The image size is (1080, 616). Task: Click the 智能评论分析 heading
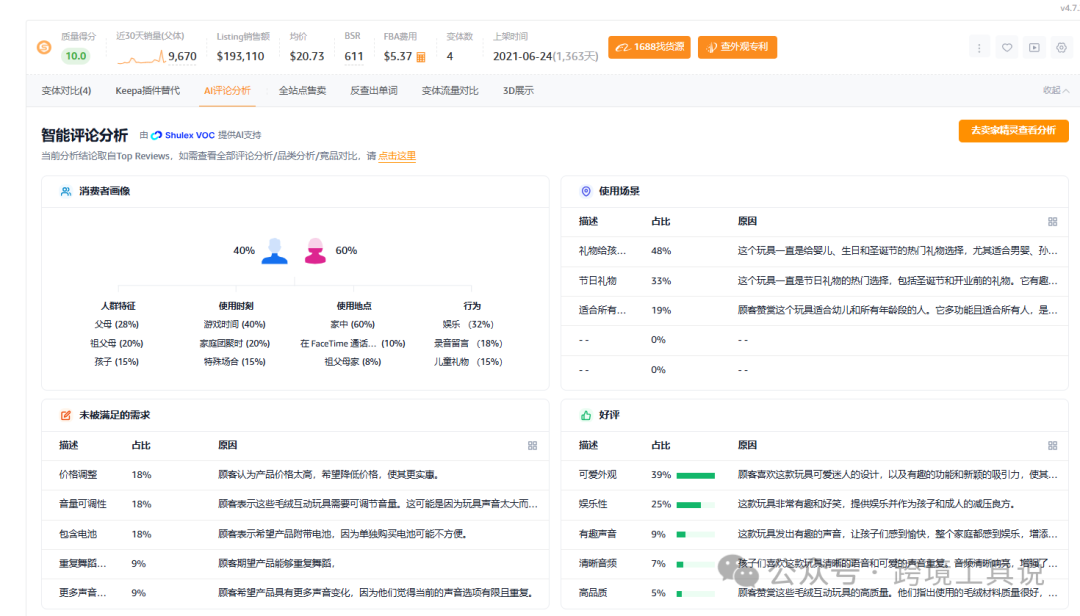click(x=85, y=135)
